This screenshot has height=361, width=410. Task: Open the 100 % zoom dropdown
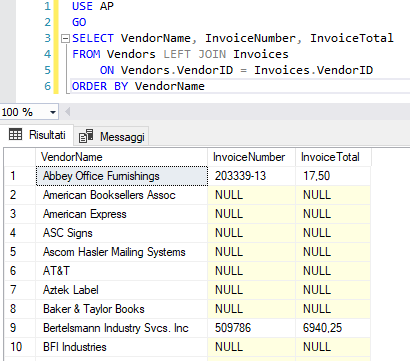53,112
